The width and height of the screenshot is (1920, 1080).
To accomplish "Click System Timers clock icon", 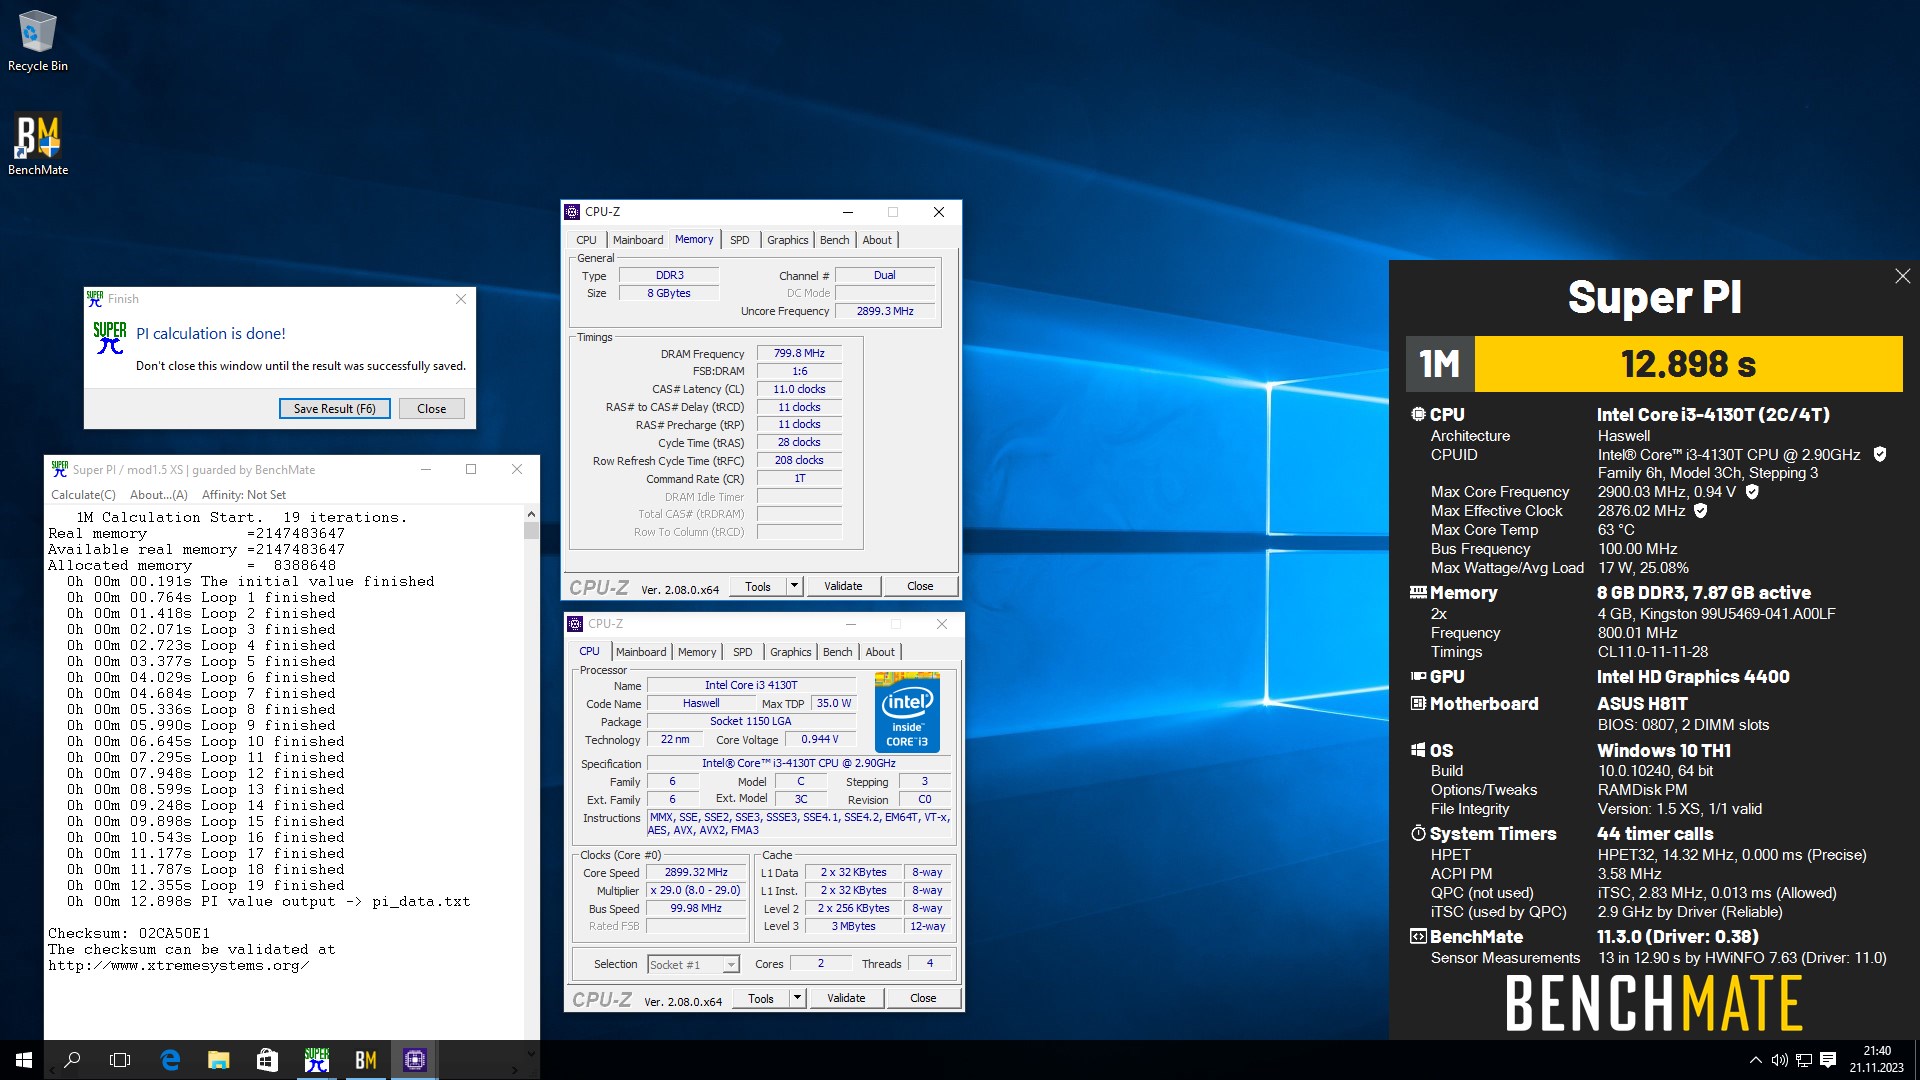I will click(x=1418, y=833).
